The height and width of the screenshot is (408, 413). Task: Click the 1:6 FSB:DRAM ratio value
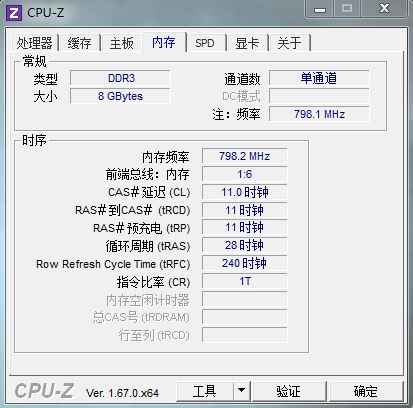point(244,174)
